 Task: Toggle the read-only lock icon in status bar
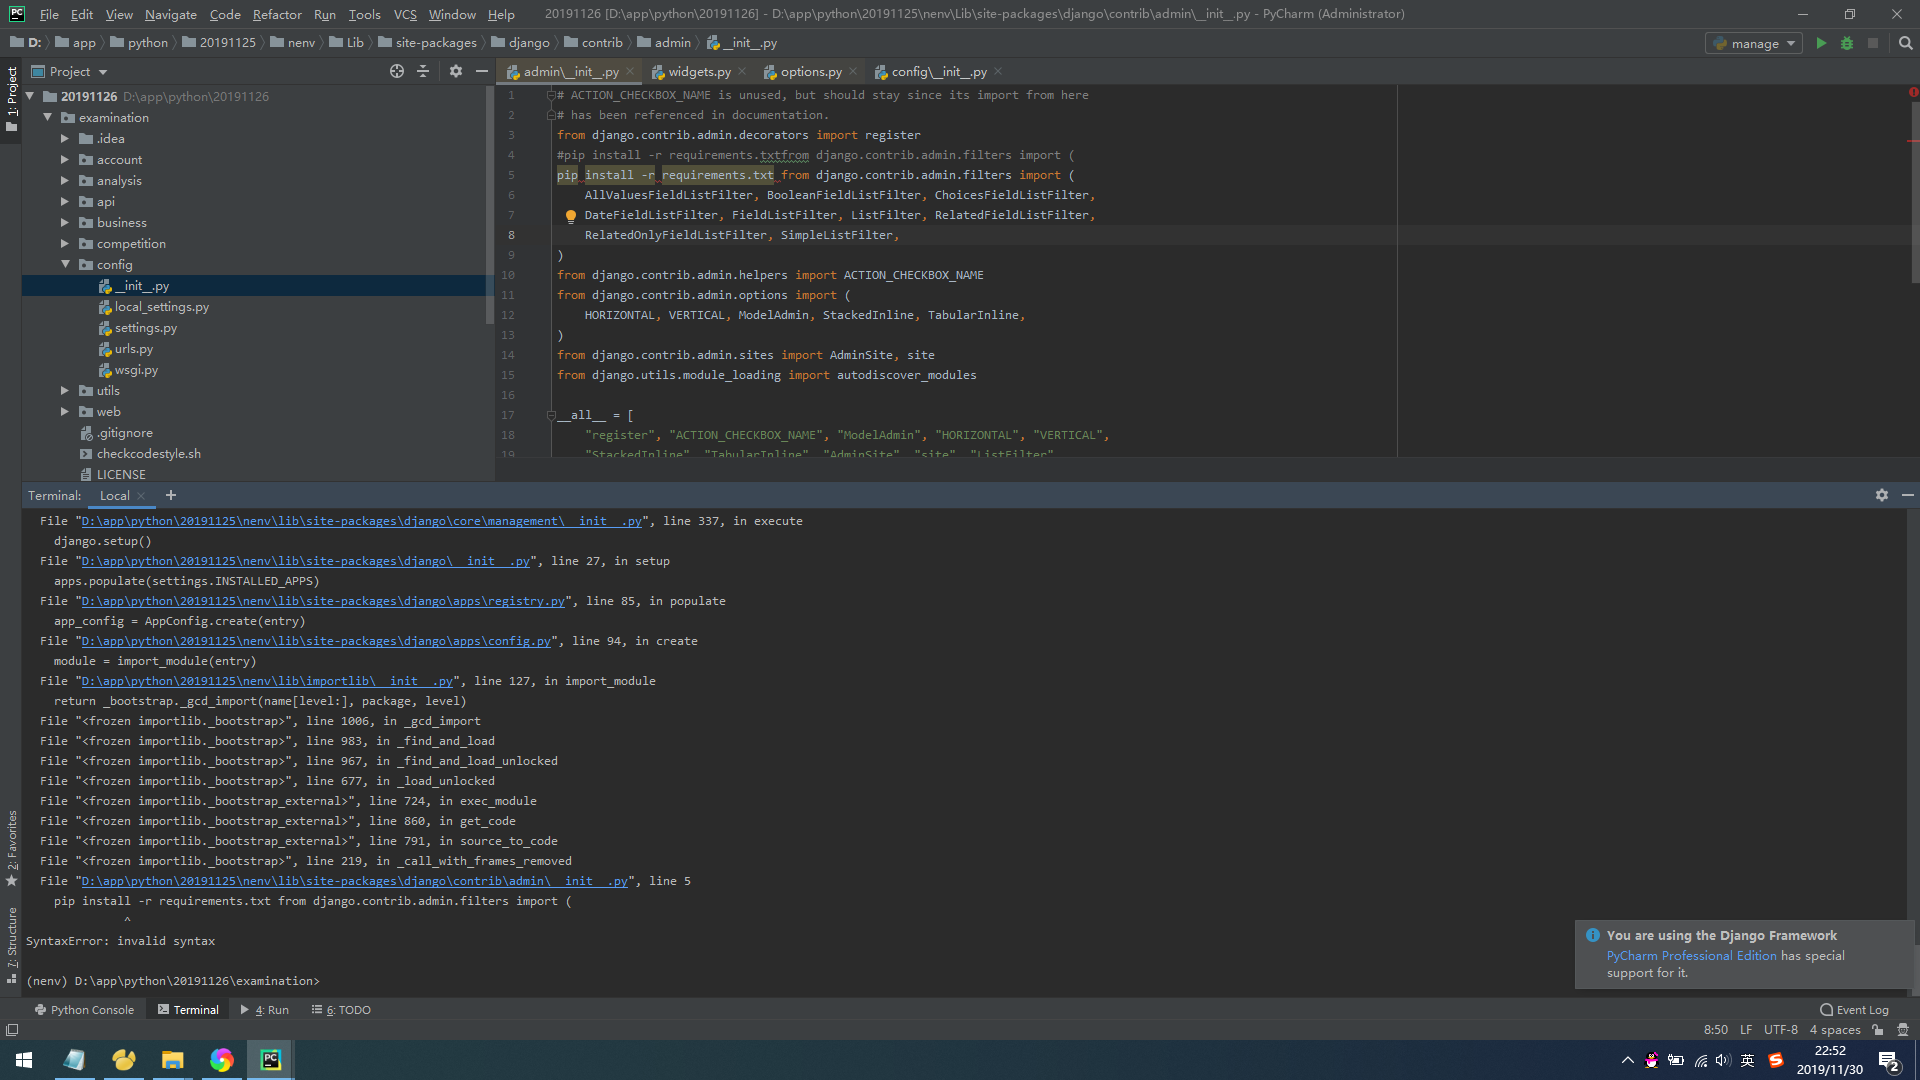tap(1877, 1029)
